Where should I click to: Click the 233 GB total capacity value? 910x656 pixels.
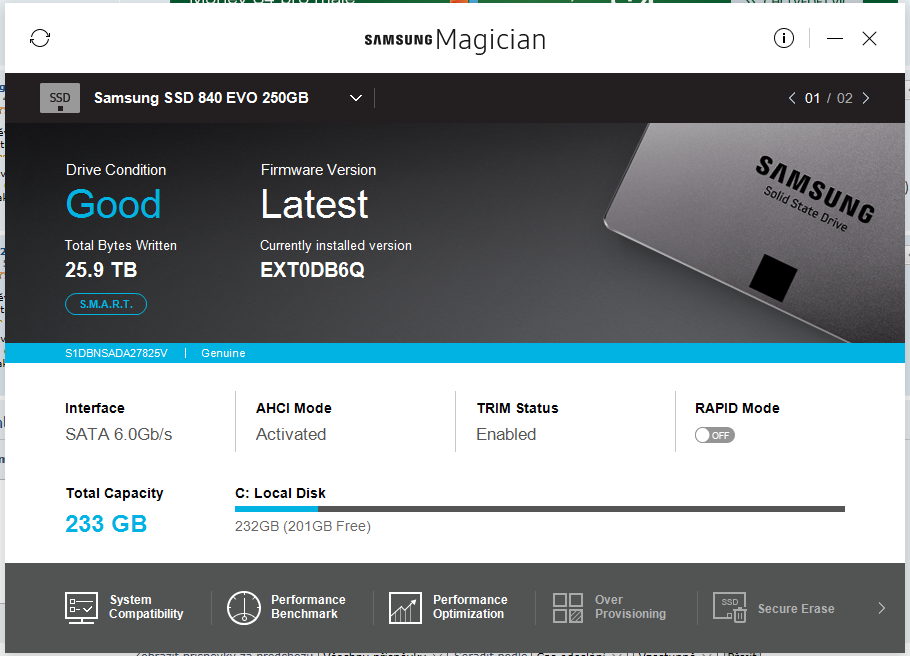(106, 524)
